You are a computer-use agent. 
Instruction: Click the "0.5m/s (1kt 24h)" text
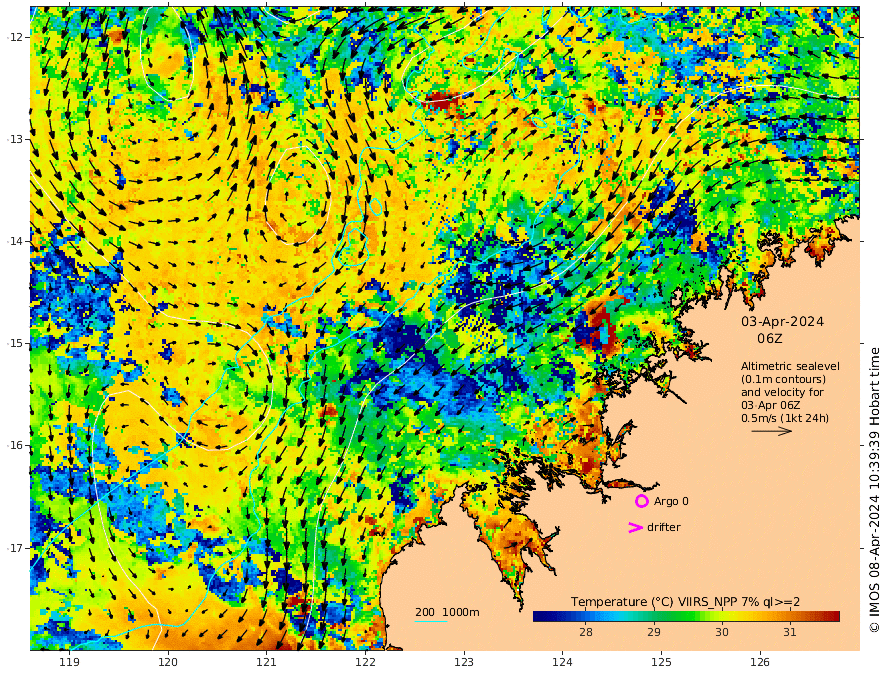pyautogui.click(x=785, y=418)
